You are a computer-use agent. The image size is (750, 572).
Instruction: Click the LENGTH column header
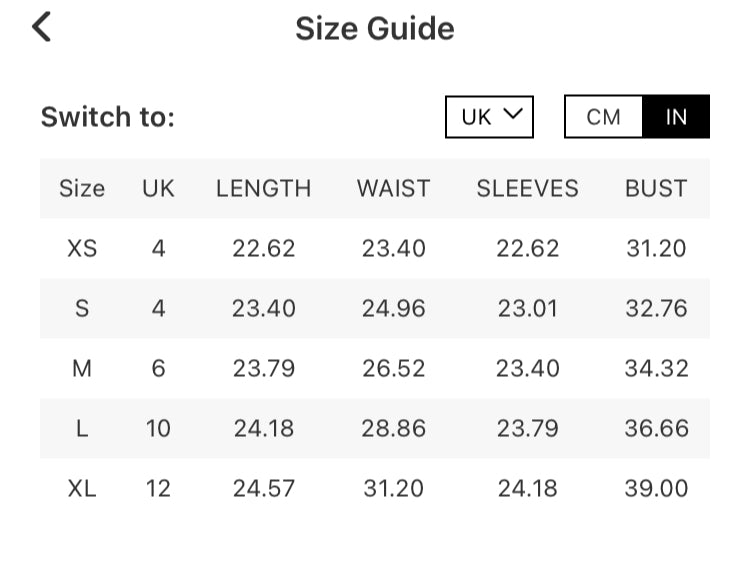coord(263,188)
